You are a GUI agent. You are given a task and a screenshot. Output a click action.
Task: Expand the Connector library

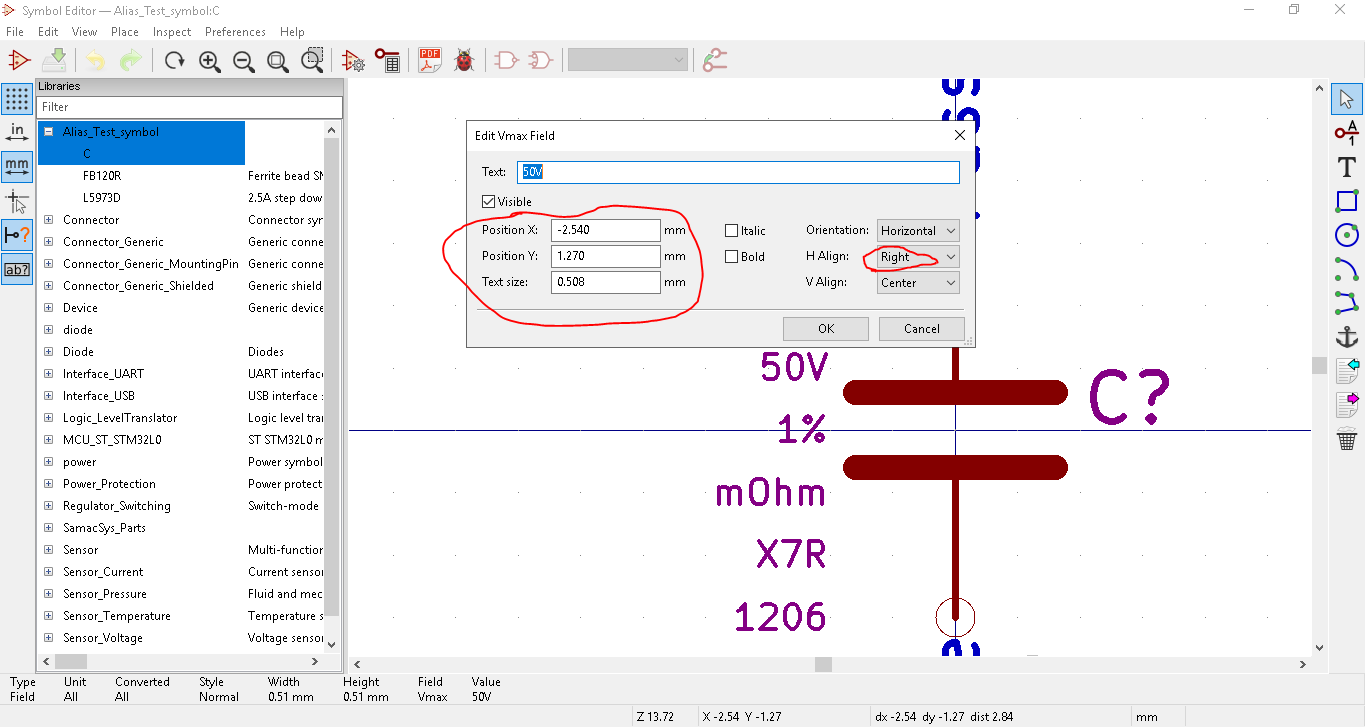click(x=48, y=220)
